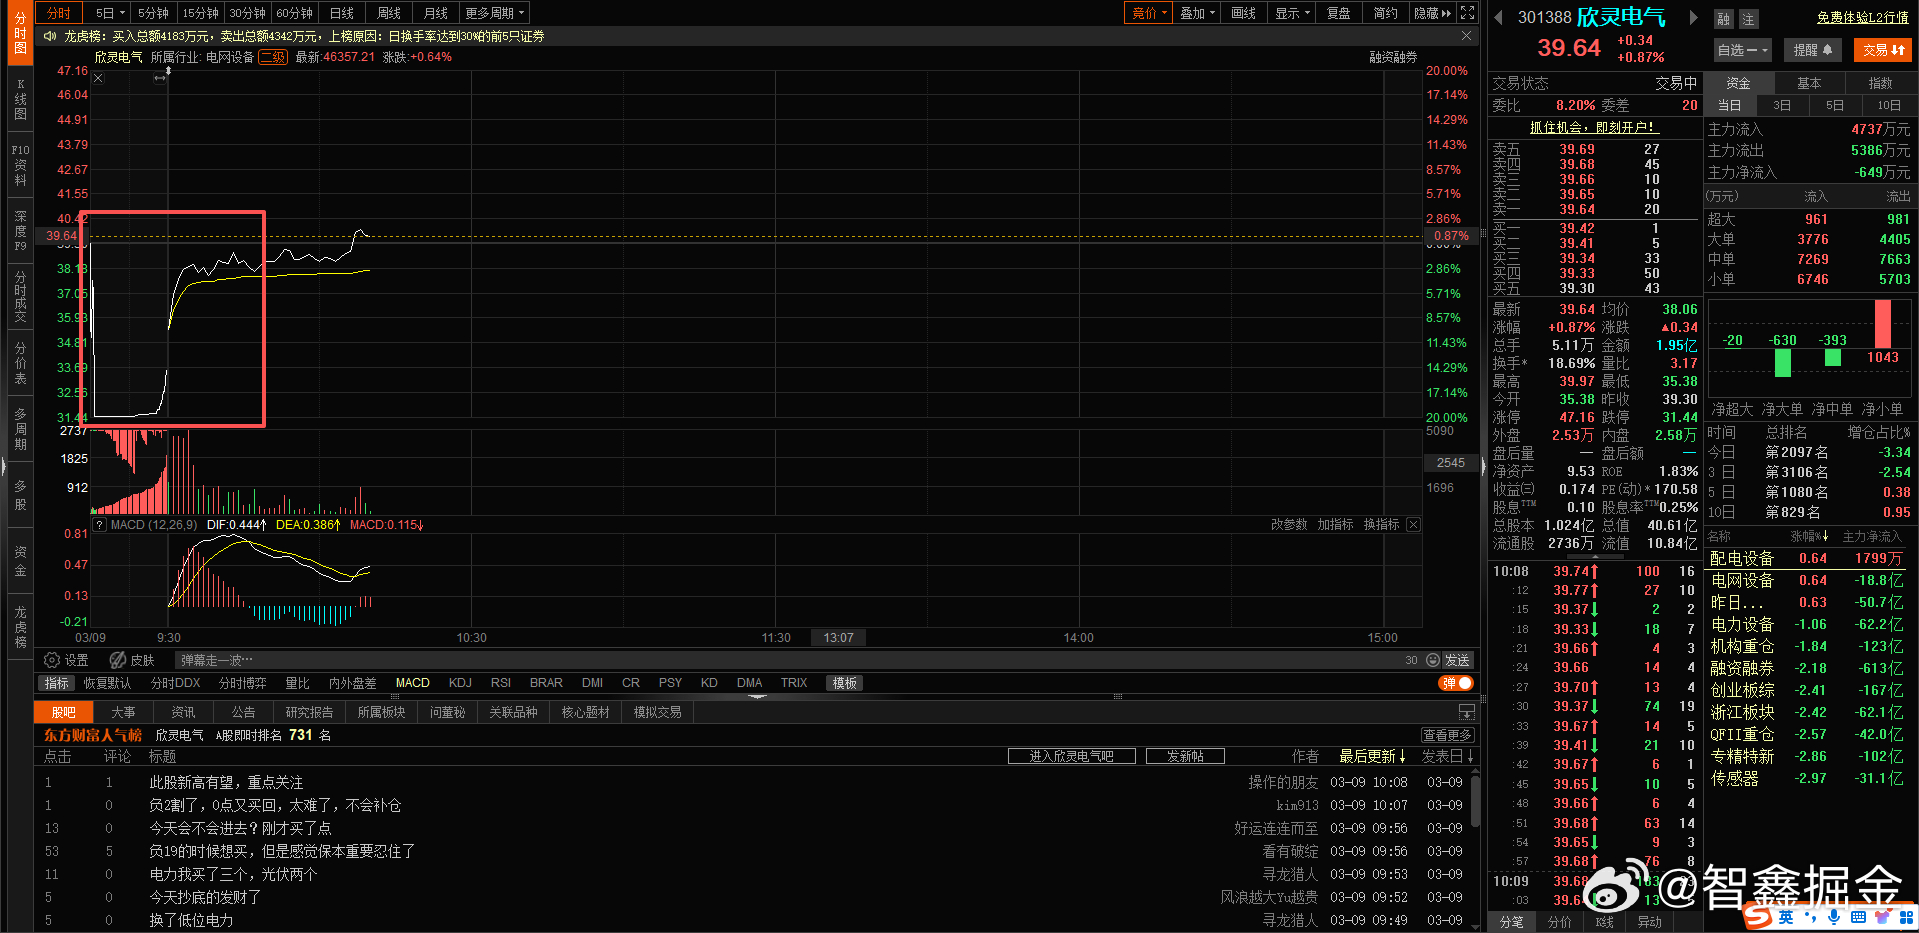Switch Sogou input to 英 language mode
Viewport: 1919px width, 933px height.
[x=1786, y=916]
